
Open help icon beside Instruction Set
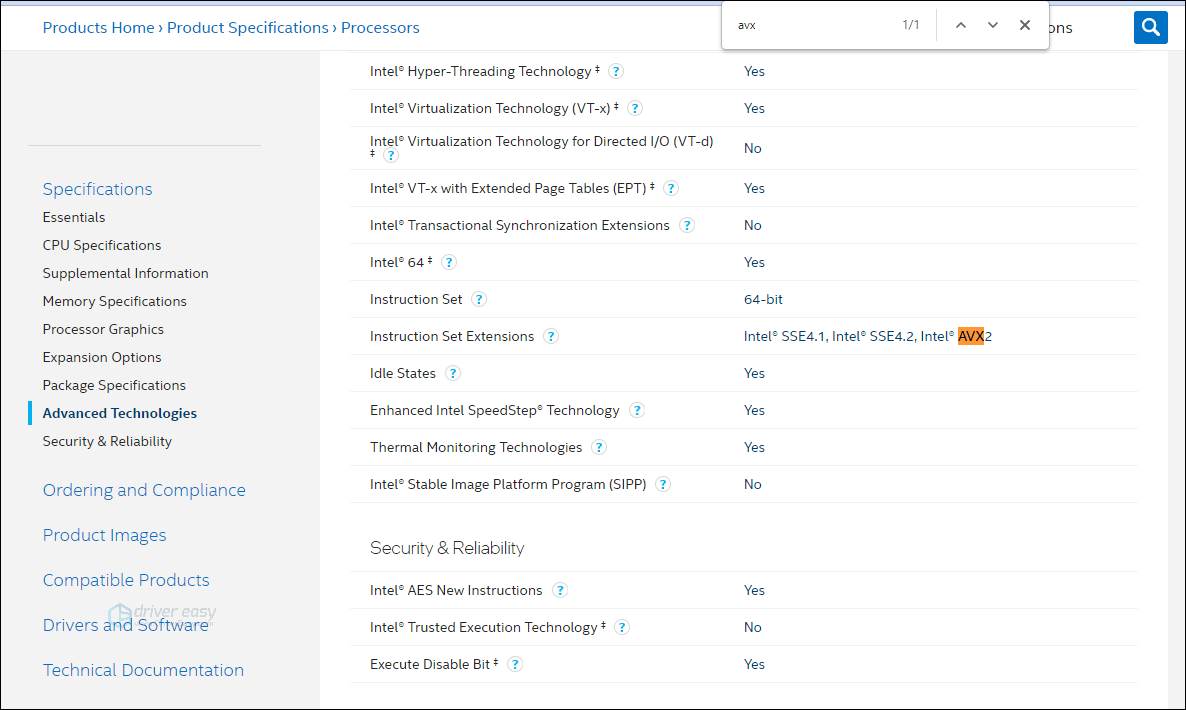pos(479,299)
